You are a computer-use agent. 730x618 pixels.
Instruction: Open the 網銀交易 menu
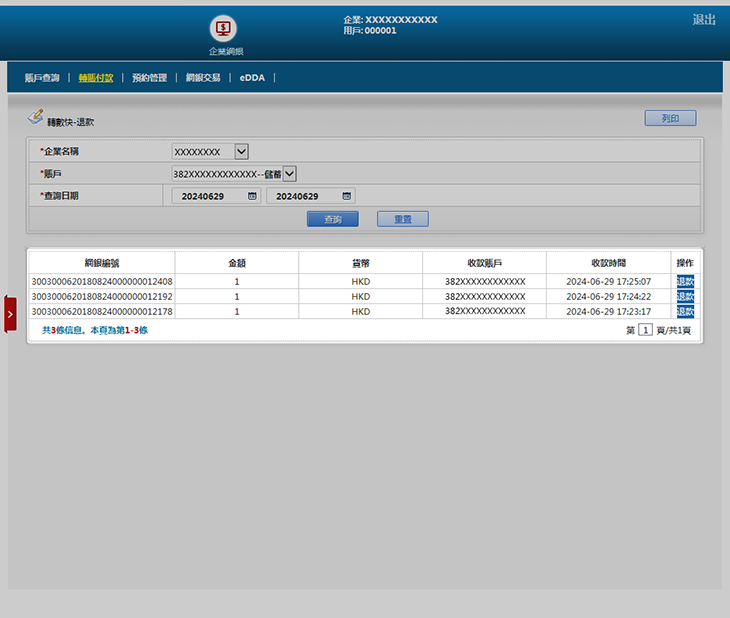click(203, 78)
